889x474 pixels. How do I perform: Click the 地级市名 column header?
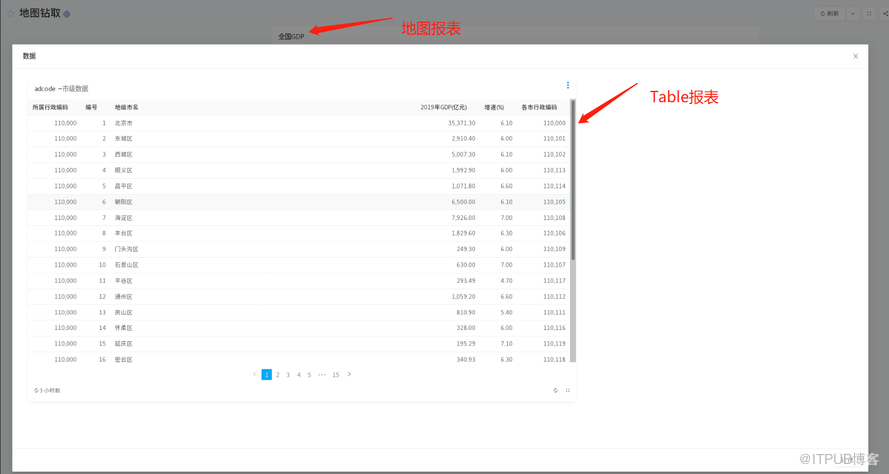(127, 107)
